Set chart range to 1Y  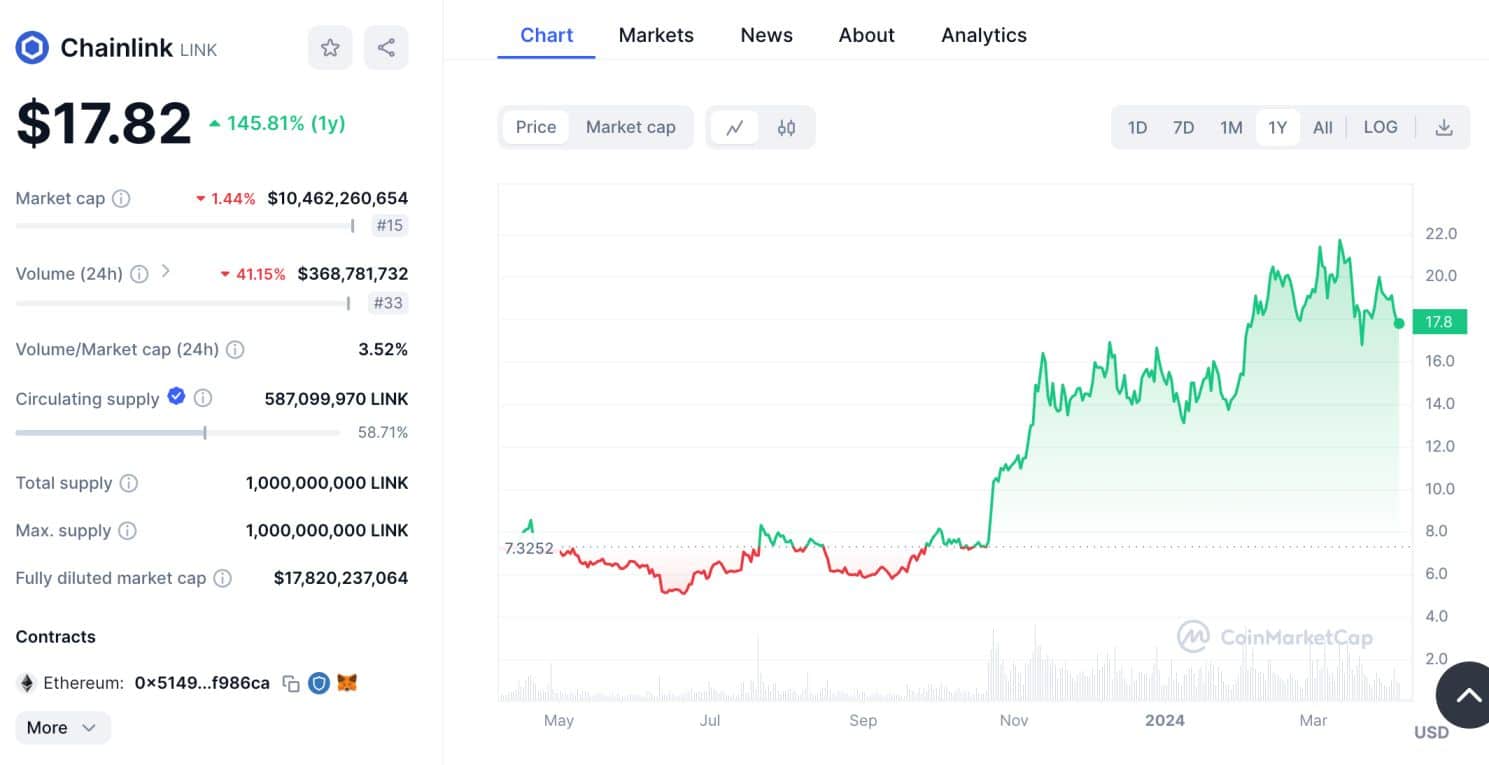pyautogui.click(x=1277, y=127)
